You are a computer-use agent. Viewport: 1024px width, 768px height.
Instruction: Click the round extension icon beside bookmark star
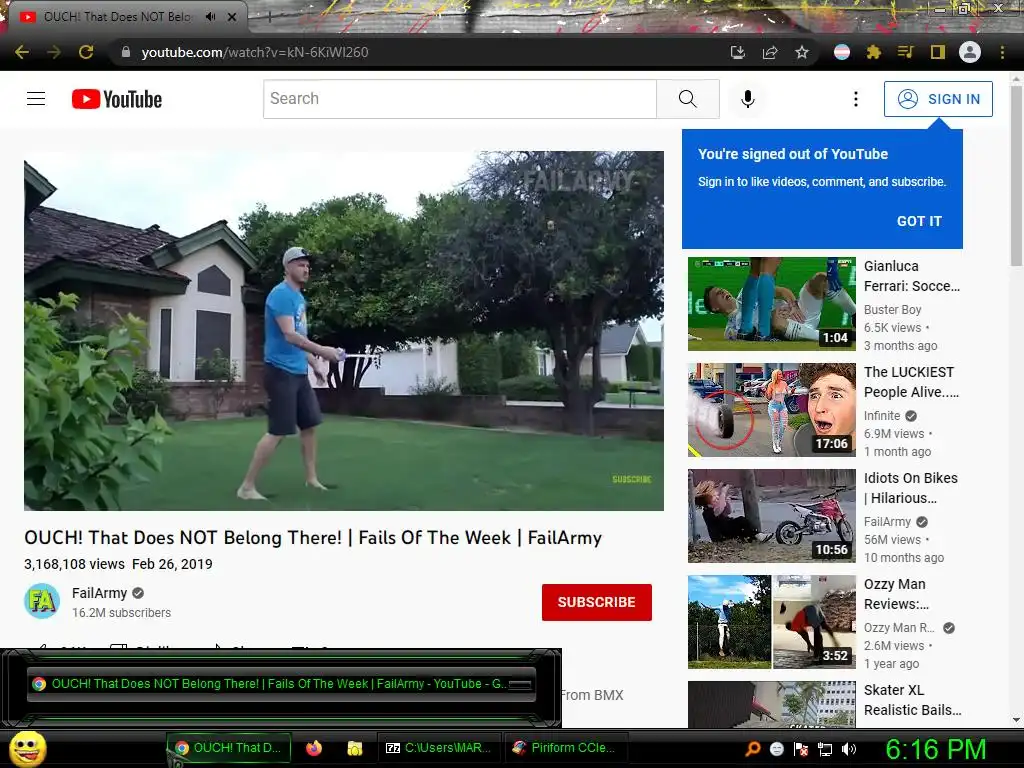tap(842, 52)
